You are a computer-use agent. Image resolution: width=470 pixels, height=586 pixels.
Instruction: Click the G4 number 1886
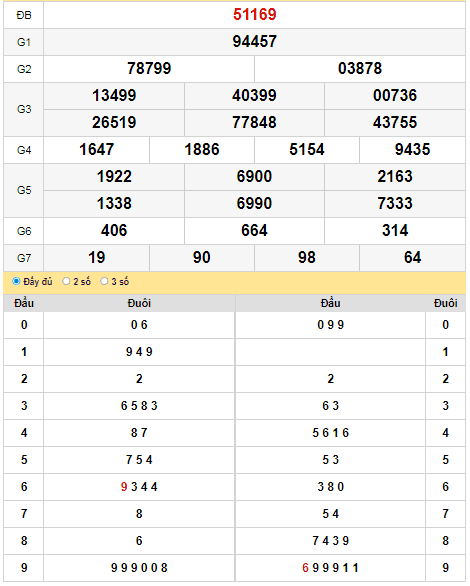click(202, 149)
